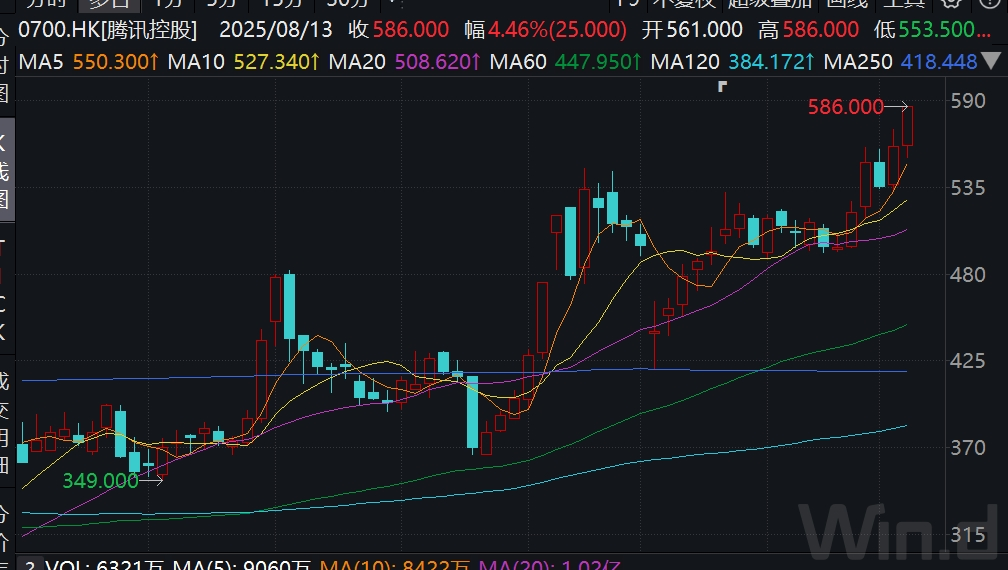The image size is (1008, 570).
Task: Click the opening price 开 561.000
Action: point(692,30)
